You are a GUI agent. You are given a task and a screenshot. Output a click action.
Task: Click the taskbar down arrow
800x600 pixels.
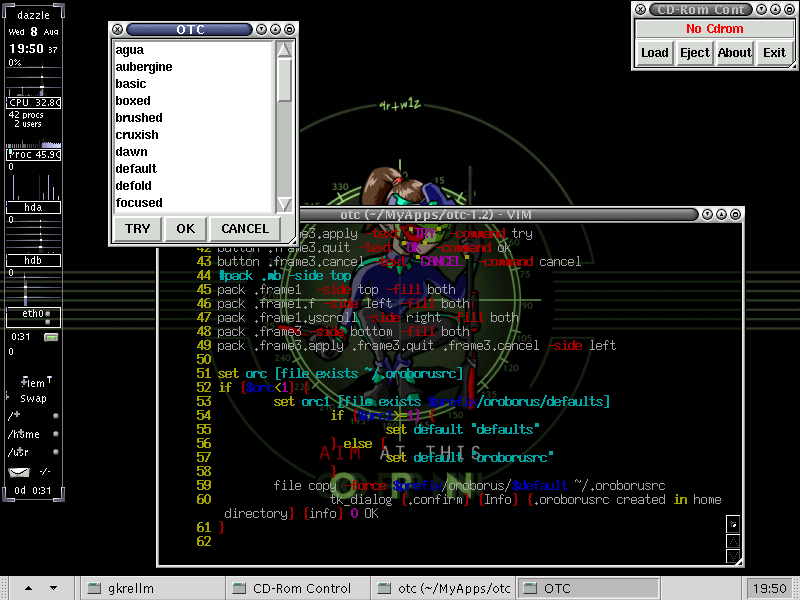[53, 588]
